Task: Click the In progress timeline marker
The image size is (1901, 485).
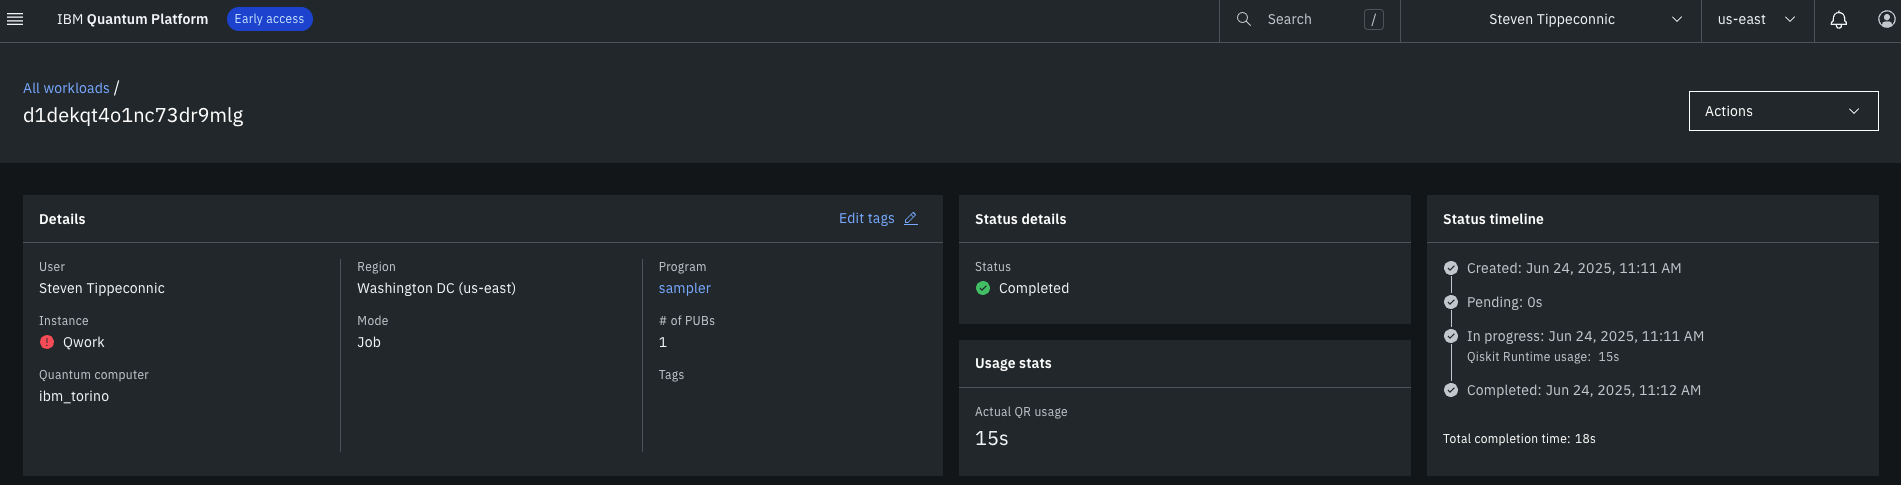Action: 1451,336
